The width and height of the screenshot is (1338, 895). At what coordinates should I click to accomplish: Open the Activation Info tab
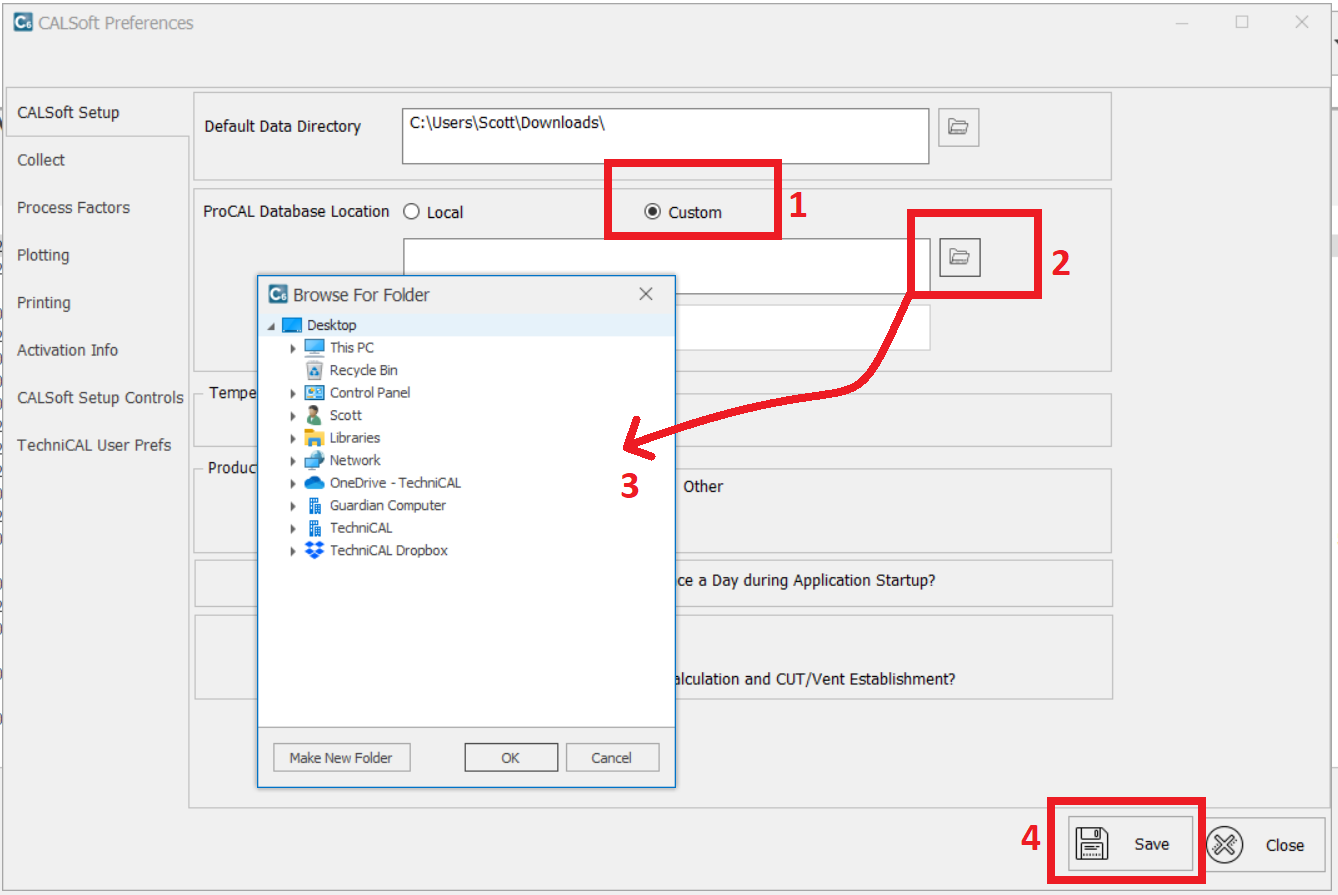tap(98, 350)
